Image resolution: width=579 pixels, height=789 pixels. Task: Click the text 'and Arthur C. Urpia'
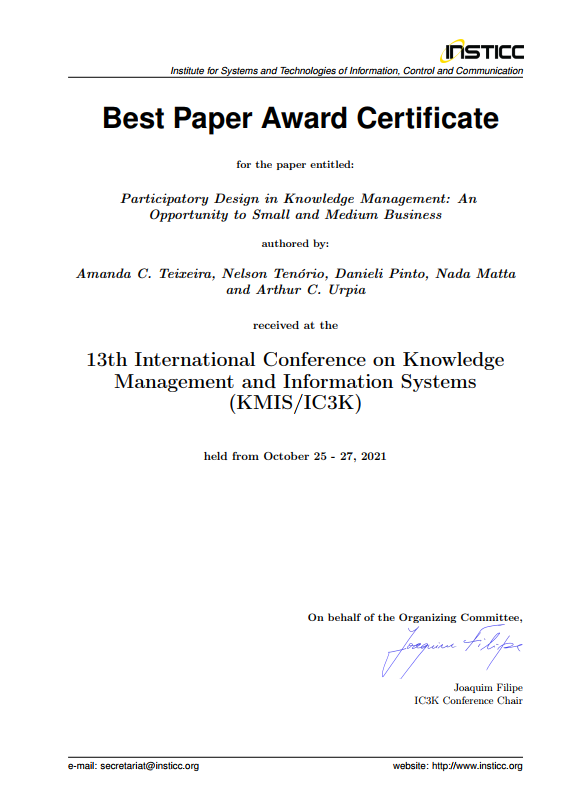(296, 290)
